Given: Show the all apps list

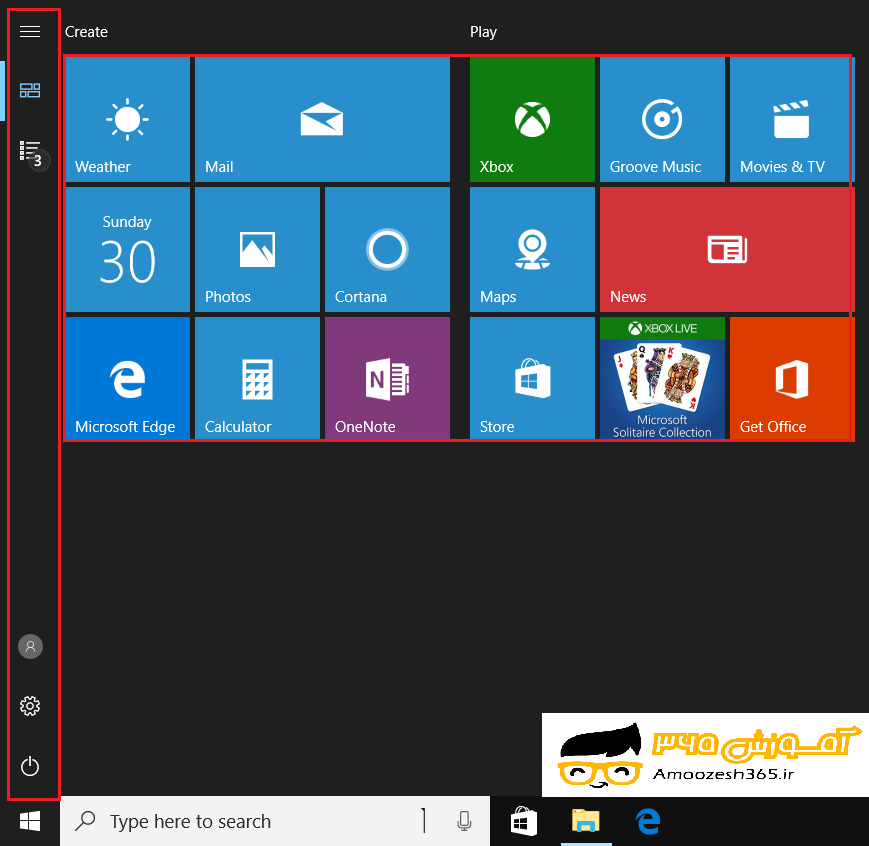Looking at the screenshot, I should pos(30,151).
